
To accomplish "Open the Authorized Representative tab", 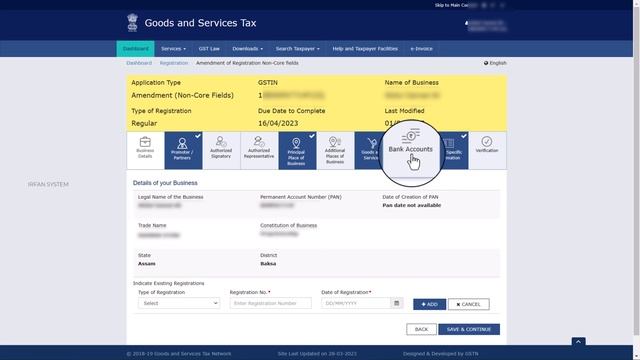I will 259,150.
